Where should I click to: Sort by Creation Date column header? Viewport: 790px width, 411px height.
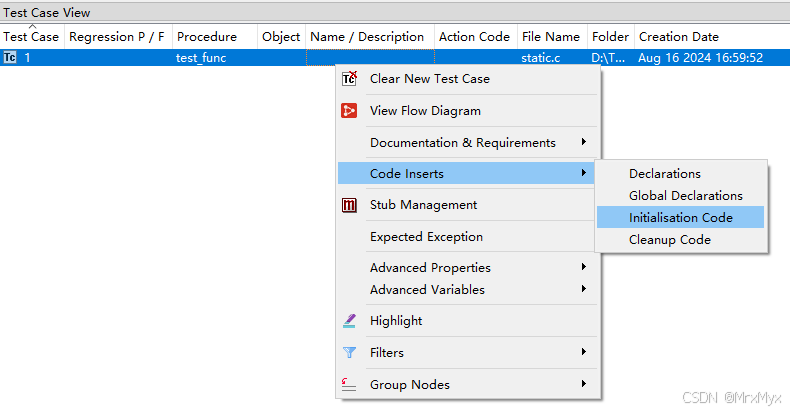tap(678, 37)
